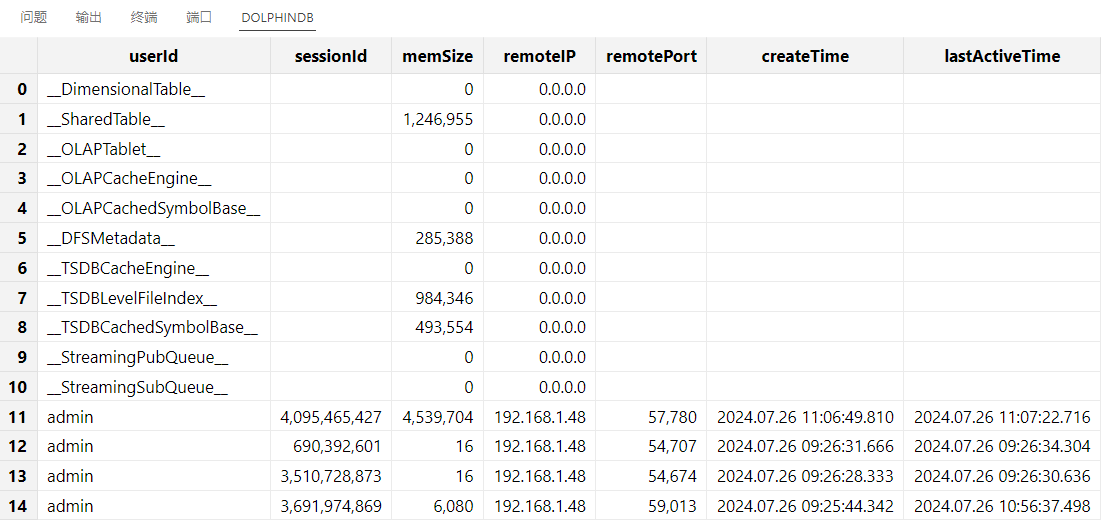The image size is (1103, 522).
Task: Click the remoteIP column header
Action: click(x=539, y=56)
